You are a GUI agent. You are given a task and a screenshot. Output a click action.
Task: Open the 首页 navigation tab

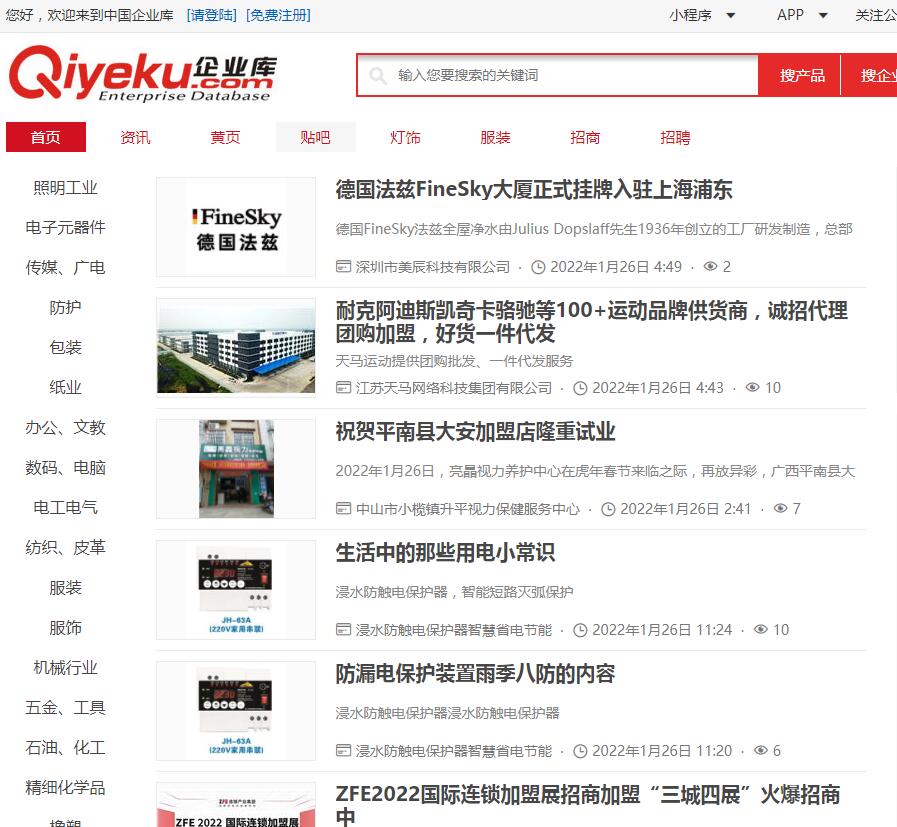click(x=46, y=137)
